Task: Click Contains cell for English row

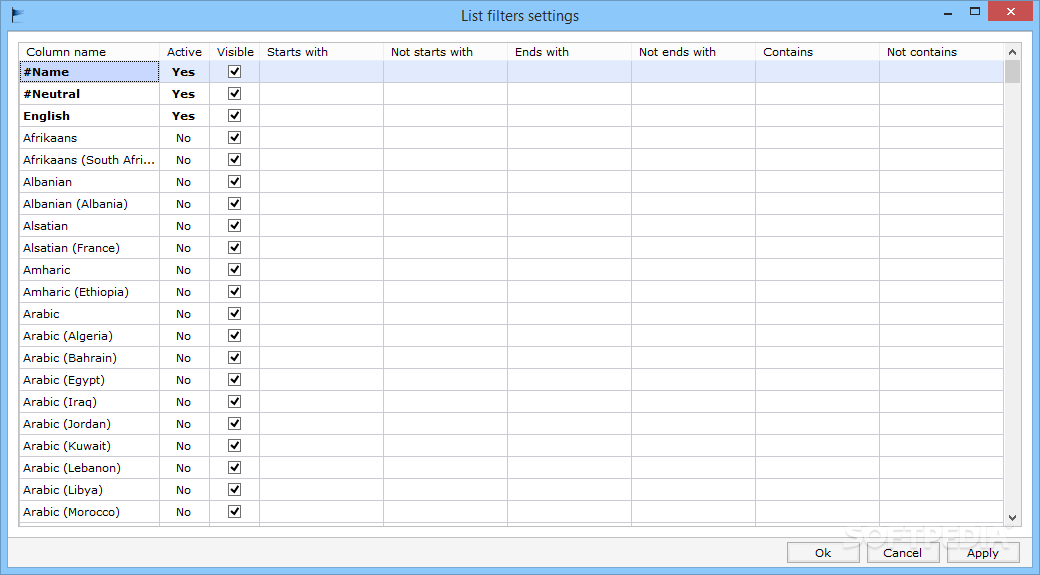Action: pos(818,115)
